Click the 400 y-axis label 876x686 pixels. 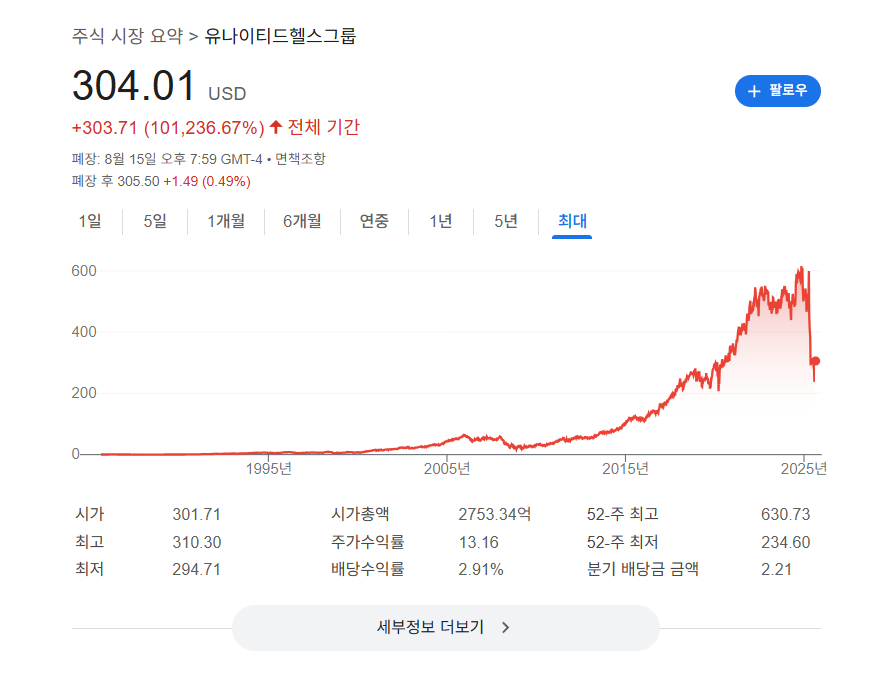point(84,332)
